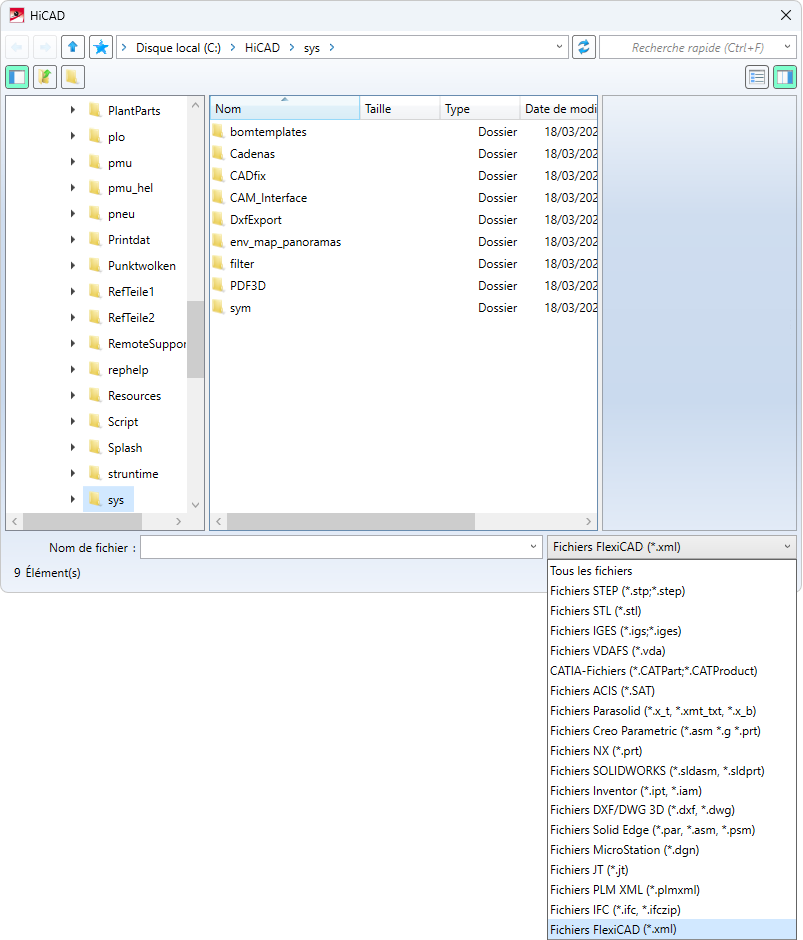Select the bomtemplates folder row
The height and width of the screenshot is (940, 803).
click(x=404, y=132)
